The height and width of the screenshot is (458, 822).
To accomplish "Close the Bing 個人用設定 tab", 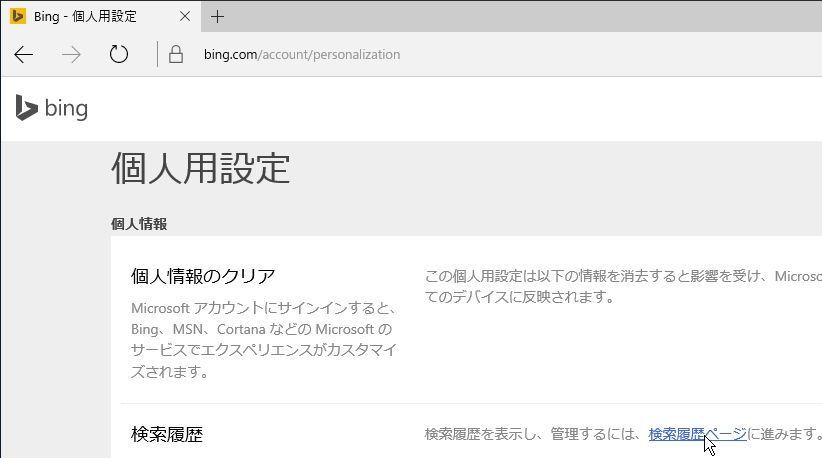I will [185, 17].
